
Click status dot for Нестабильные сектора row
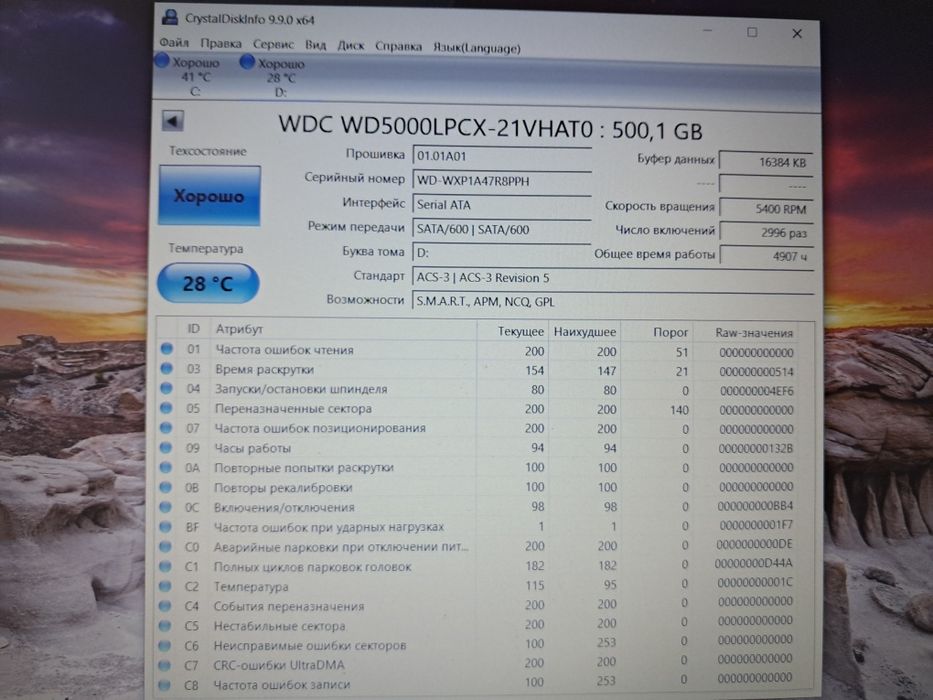(x=165, y=626)
